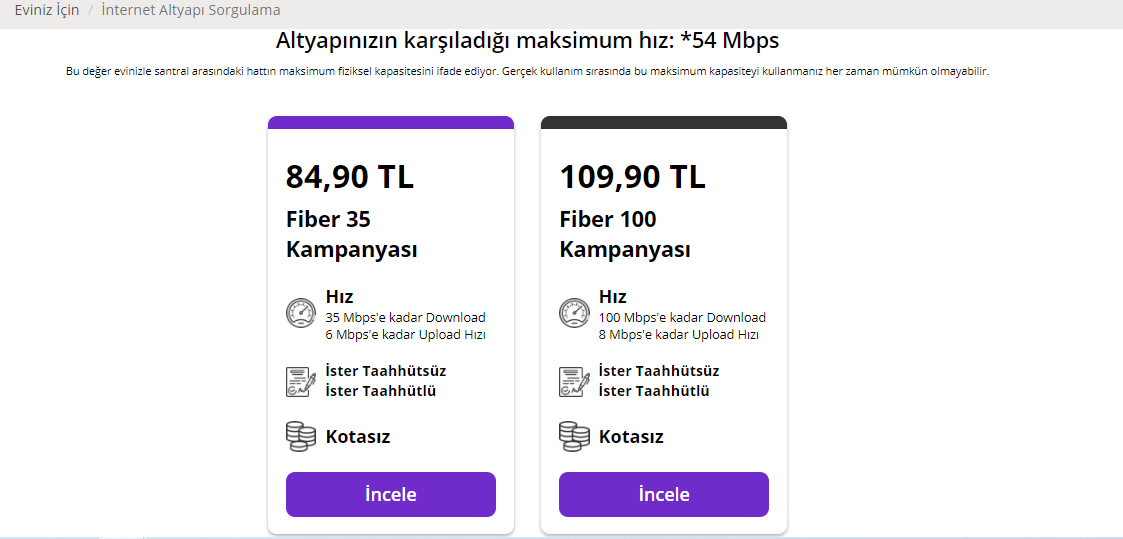Image resolution: width=1123 pixels, height=539 pixels.
Task: Click the Kotasız label in Fiber 35 card
Action: 358,437
